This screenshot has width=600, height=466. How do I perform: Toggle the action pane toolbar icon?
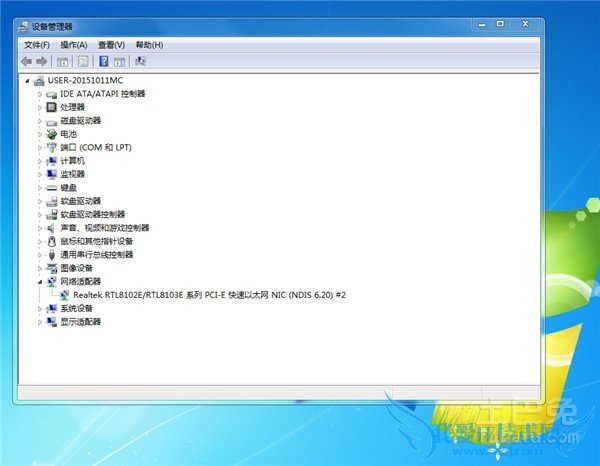(119, 62)
